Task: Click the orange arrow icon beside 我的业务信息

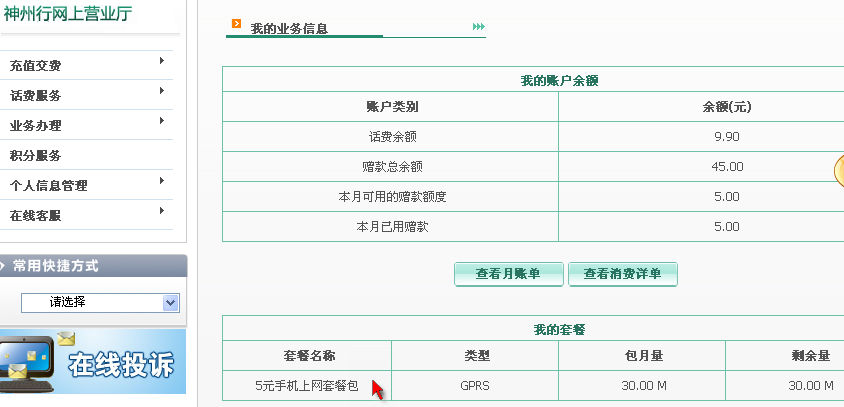Action: tap(236, 23)
